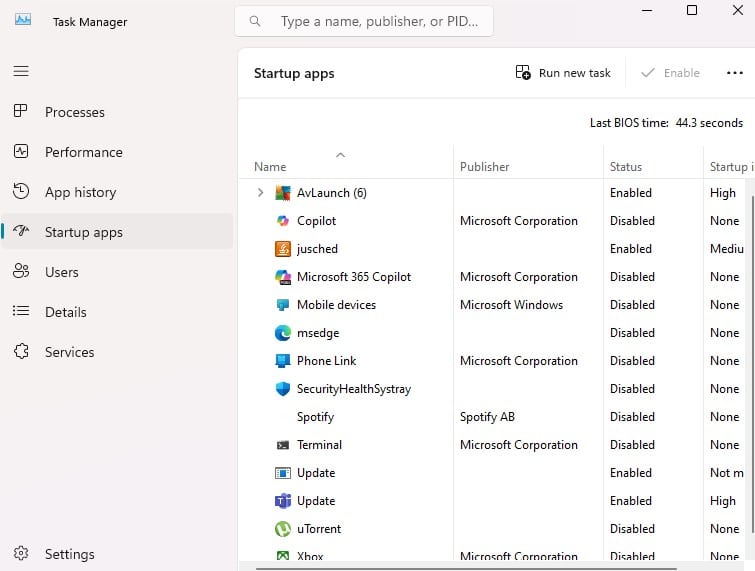The image size is (755, 571).
Task: Click the Microsoft 365 Copilot icon
Action: point(283,277)
